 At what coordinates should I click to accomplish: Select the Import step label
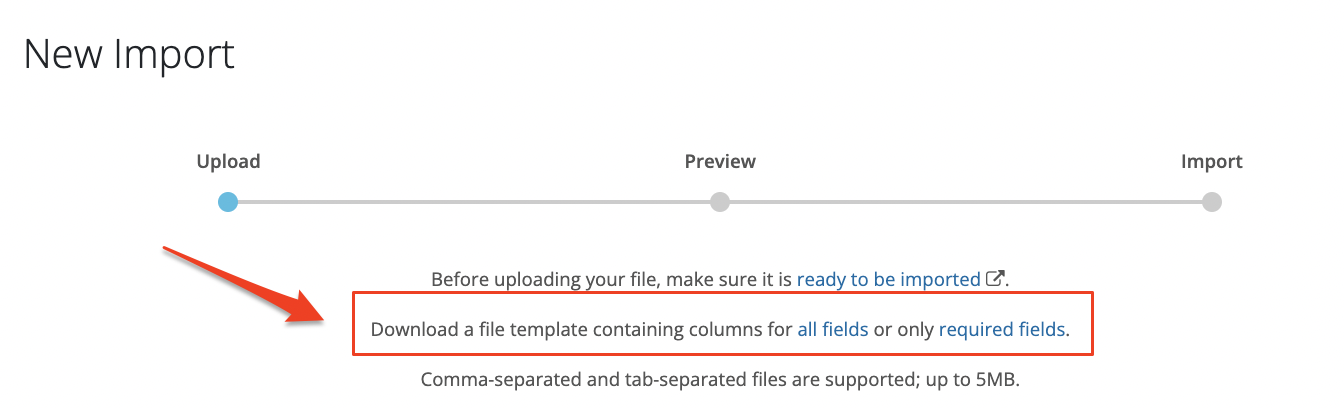coord(1211,162)
